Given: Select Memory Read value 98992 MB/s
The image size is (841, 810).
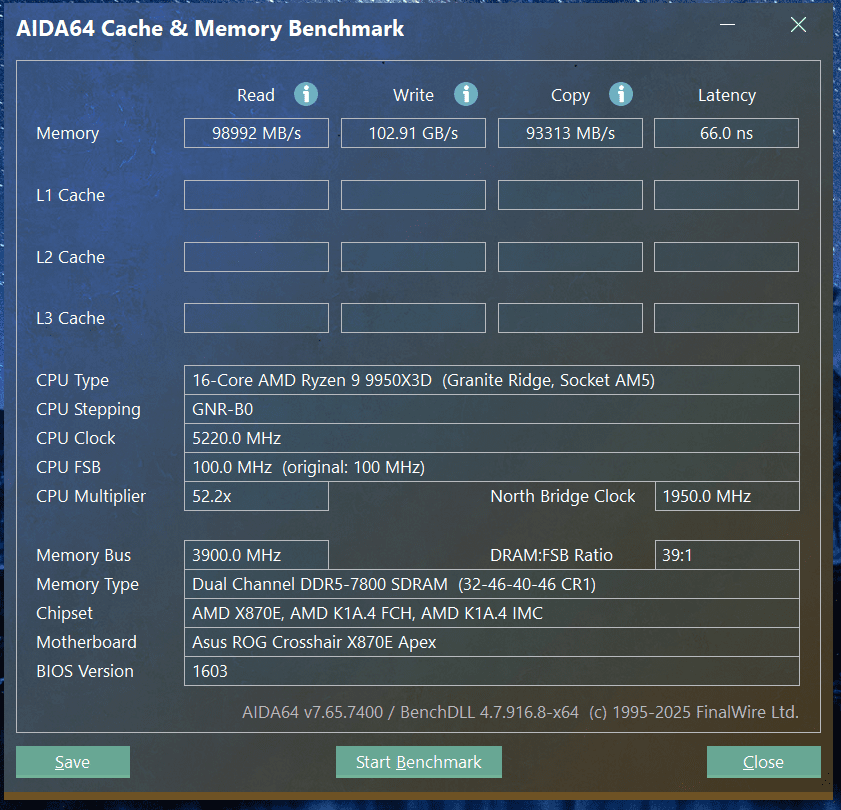Looking at the screenshot, I should pyautogui.click(x=256, y=133).
